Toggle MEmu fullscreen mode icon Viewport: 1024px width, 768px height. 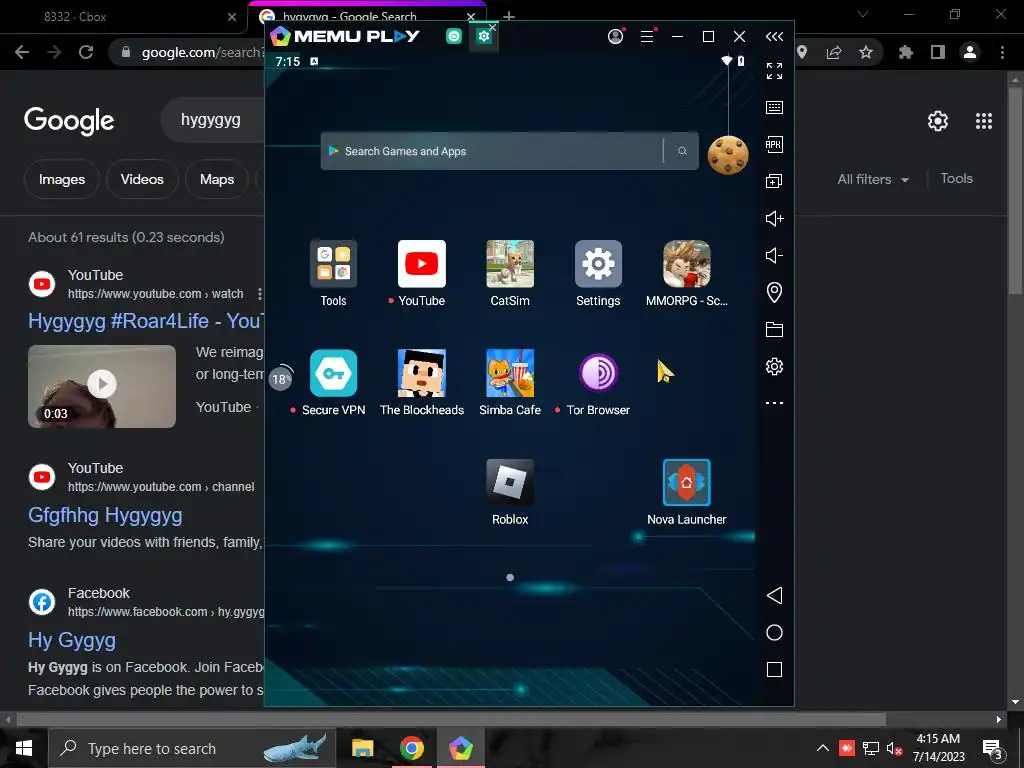(775, 71)
